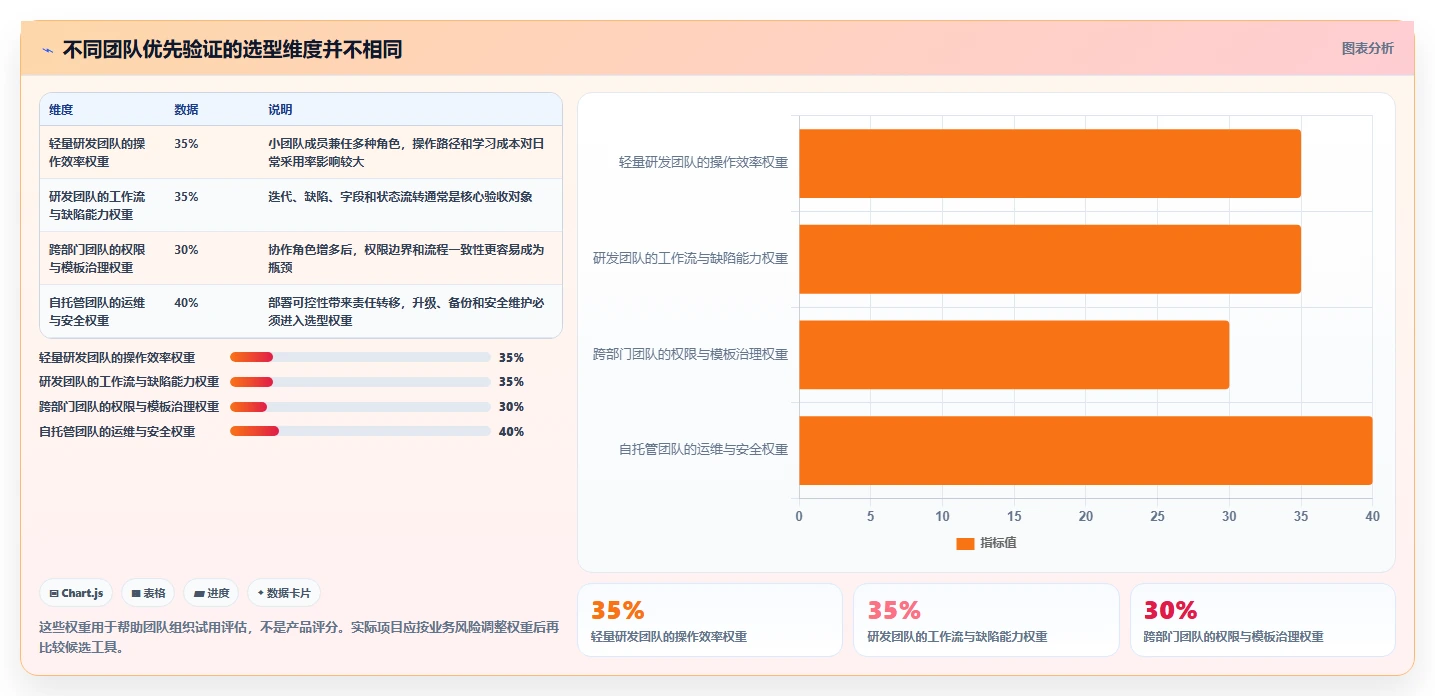Click the 图表分析 label in header
Image resolution: width=1435 pixels, height=696 pixels.
tap(1367, 48)
